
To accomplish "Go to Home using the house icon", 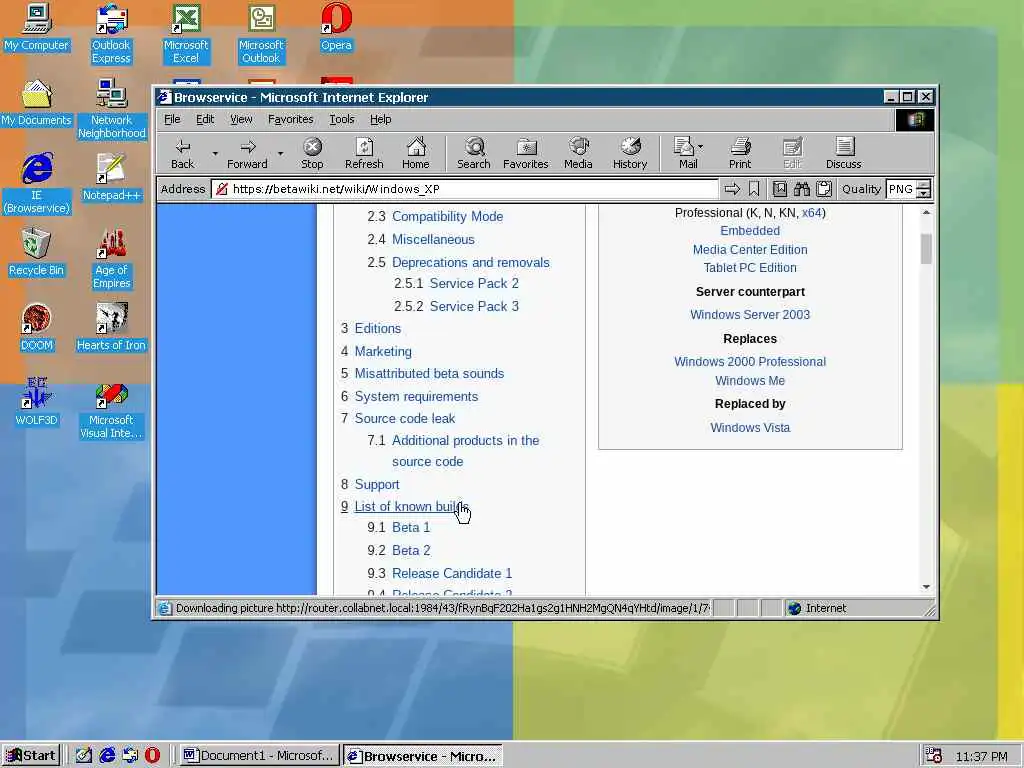I will (415, 154).
